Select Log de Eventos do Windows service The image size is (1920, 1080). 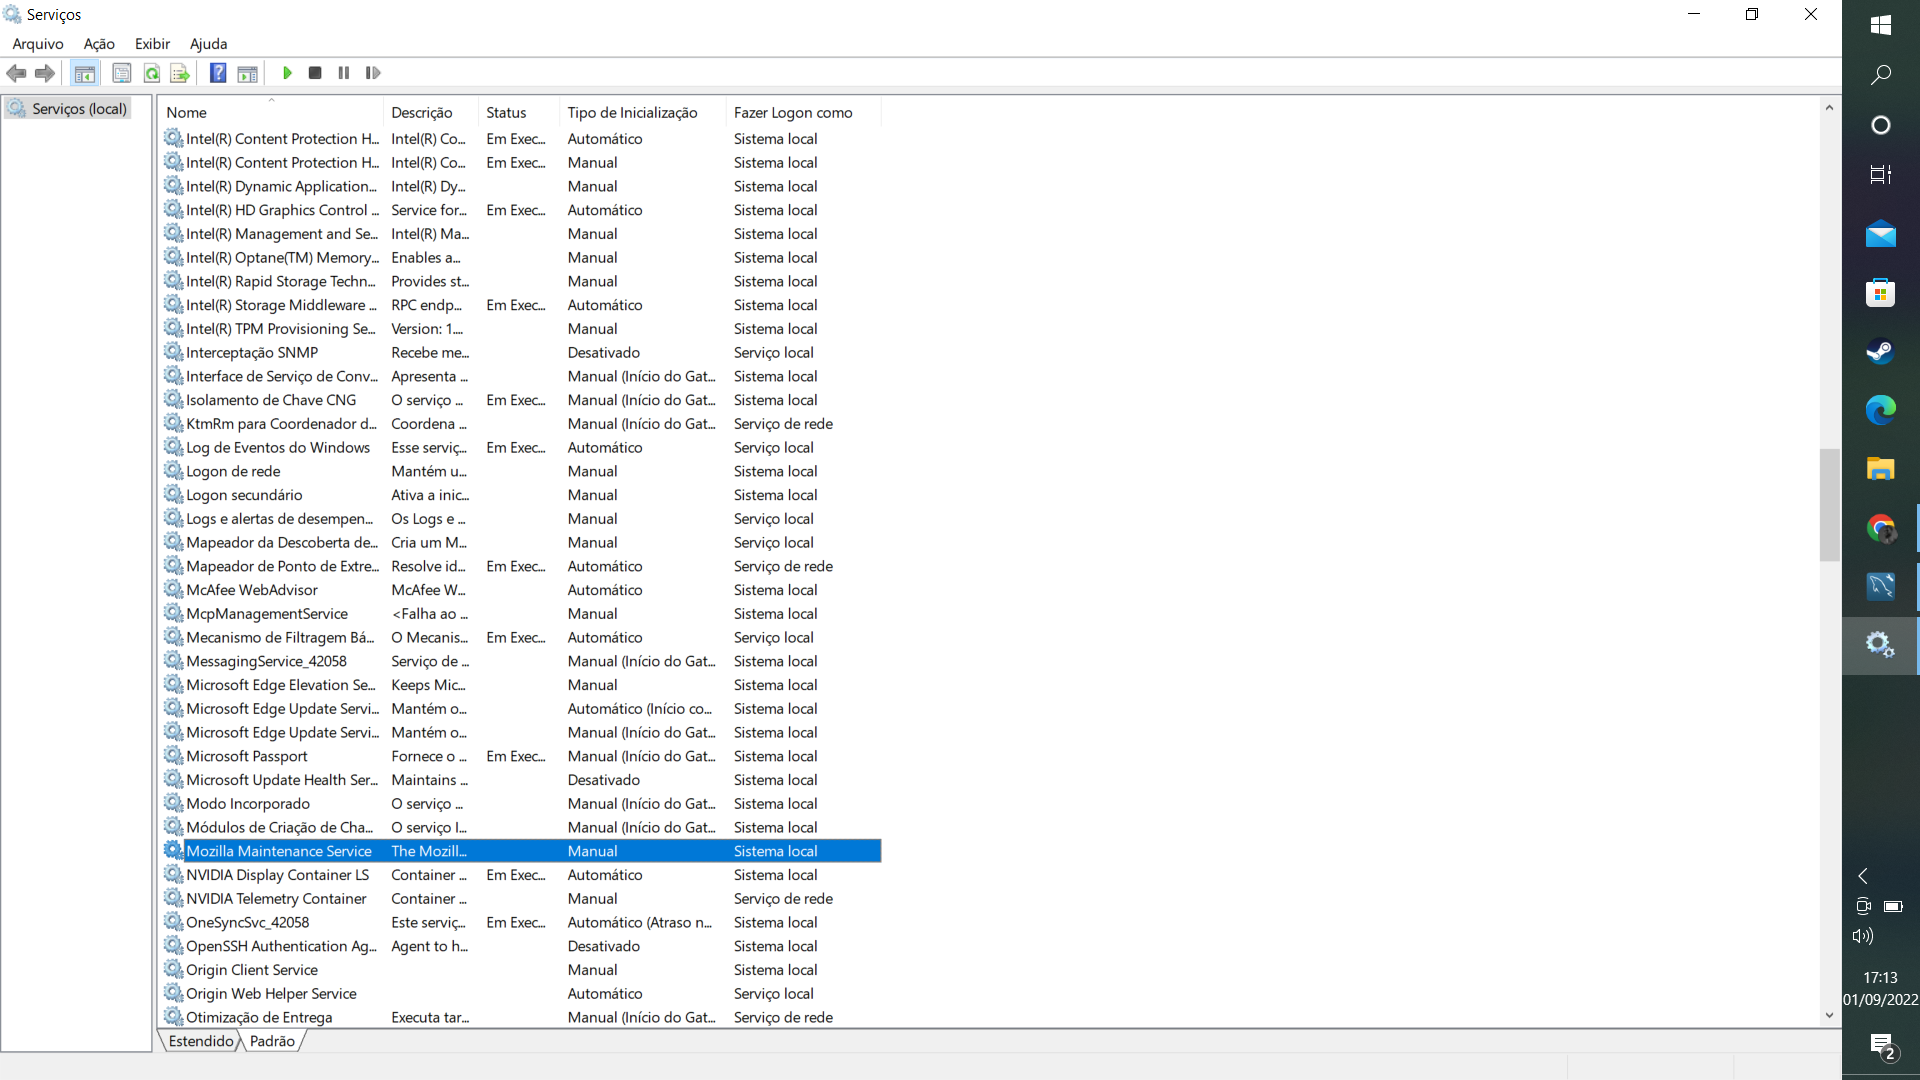[521, 447]
